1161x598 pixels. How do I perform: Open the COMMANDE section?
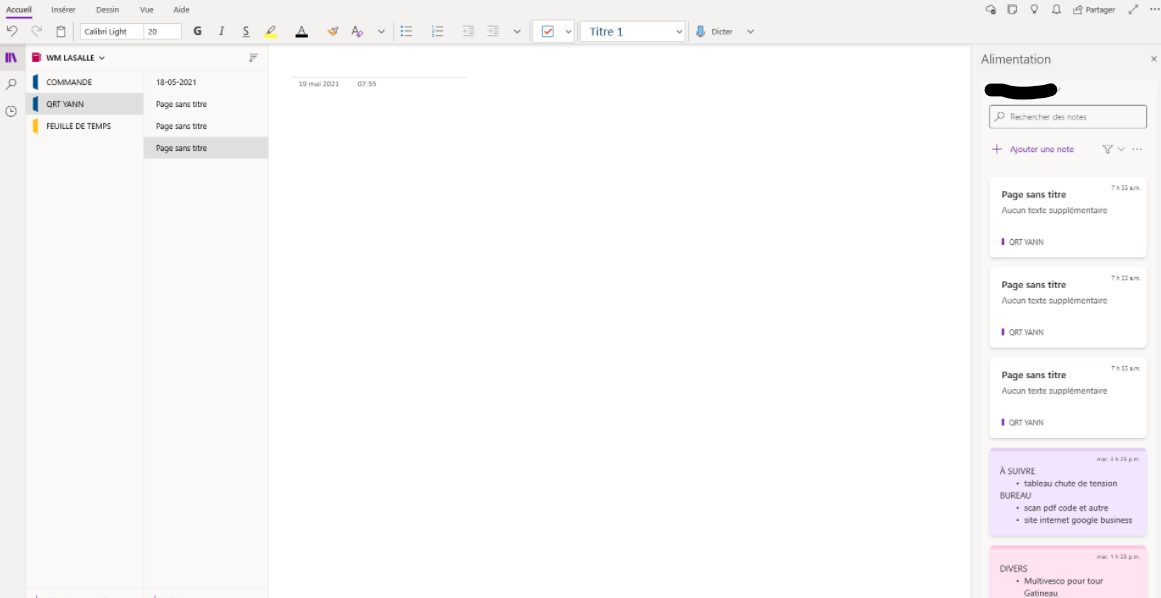coord(84,82)
